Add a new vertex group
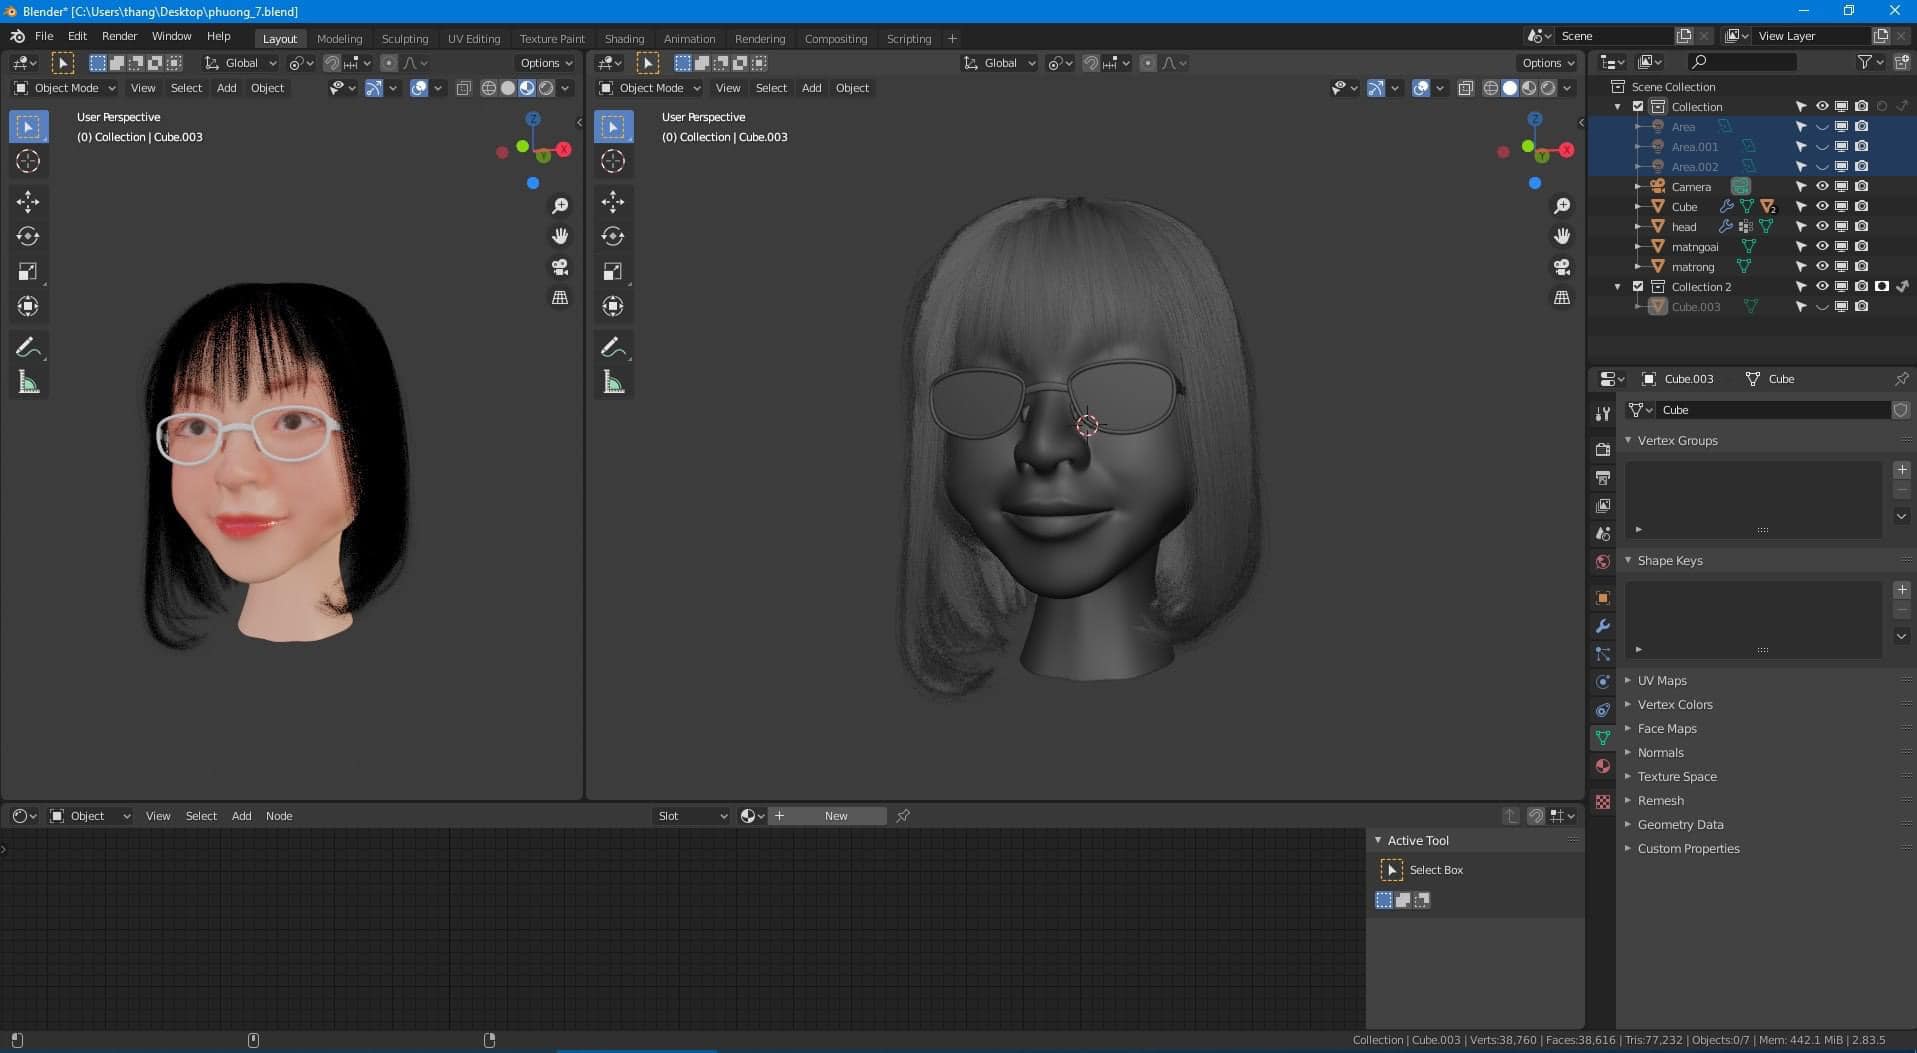The image size is (1917, 1053). pos(1901,470)
